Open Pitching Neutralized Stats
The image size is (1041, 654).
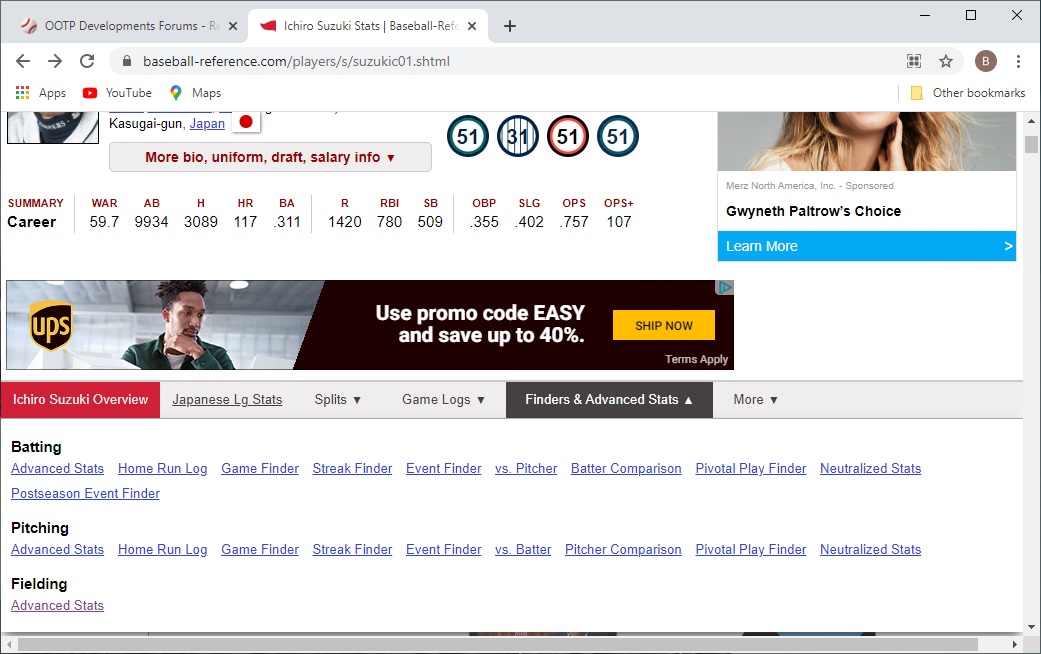pos(870,550)
